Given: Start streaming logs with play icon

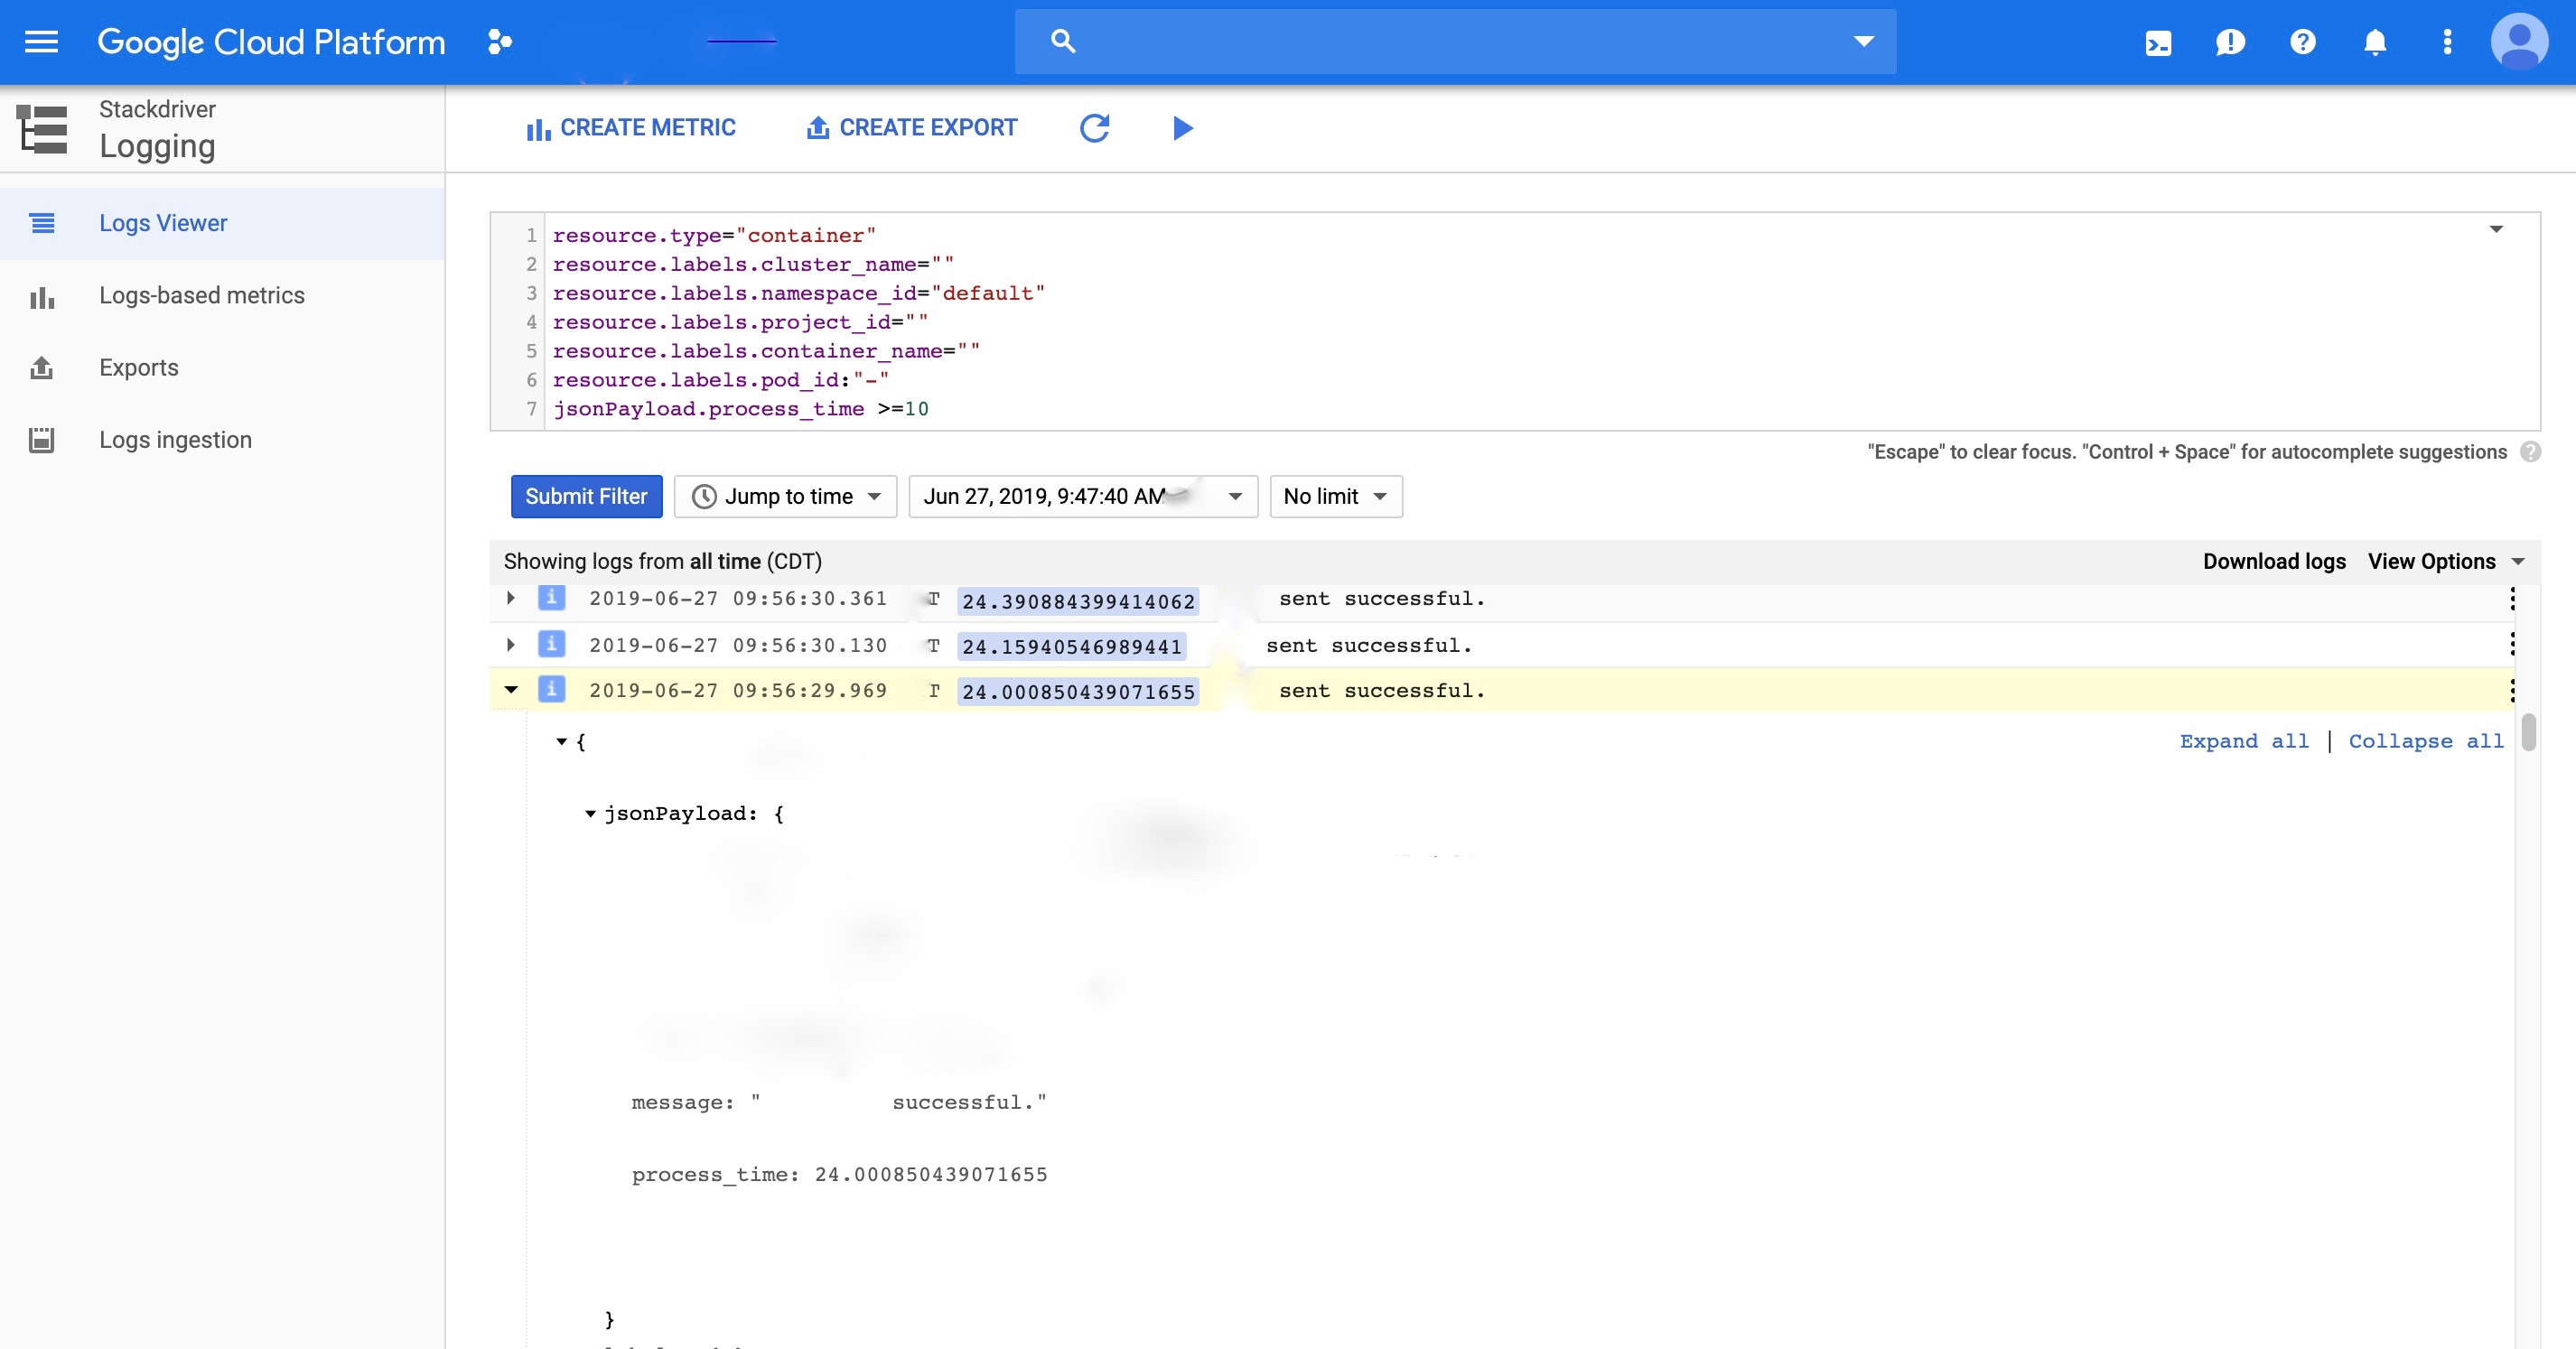Looking at the screenshot, I should pos(1182,128).
